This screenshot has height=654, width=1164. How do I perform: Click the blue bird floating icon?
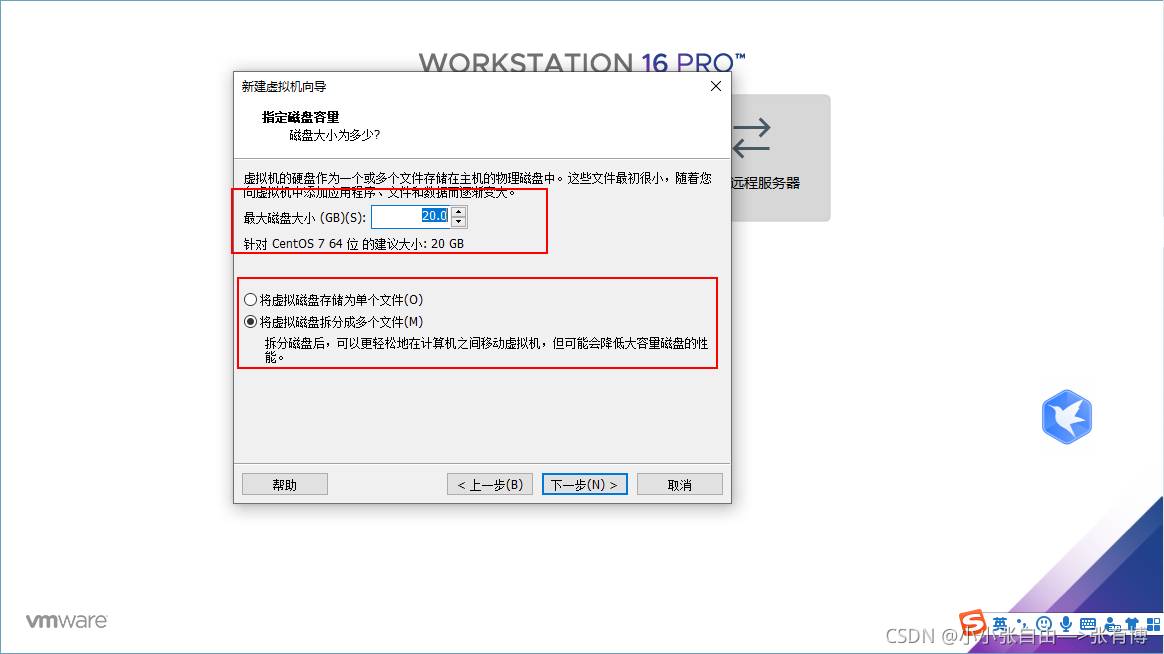1066,417
